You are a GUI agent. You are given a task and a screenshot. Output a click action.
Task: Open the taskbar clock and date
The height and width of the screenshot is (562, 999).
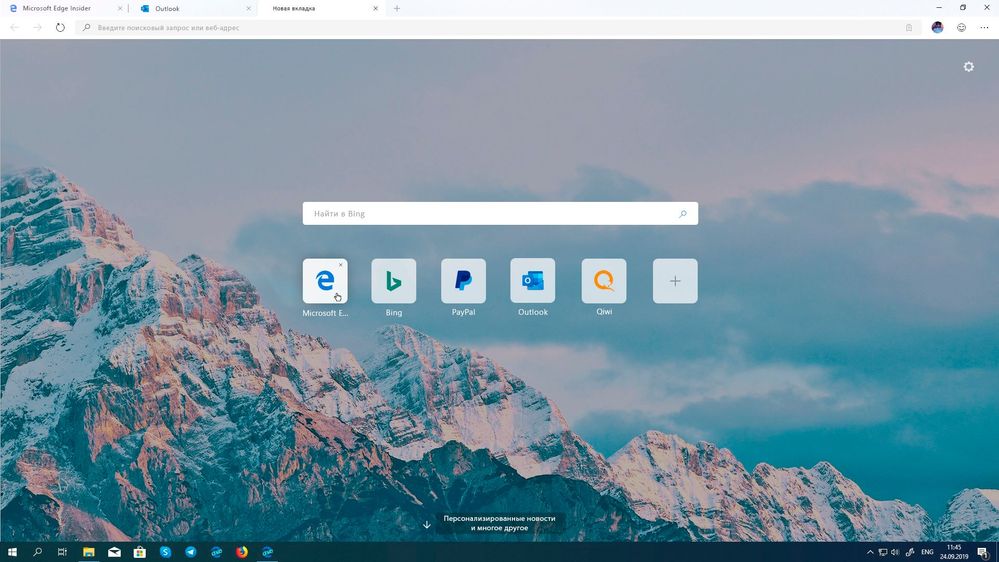(x=954, y=552)
